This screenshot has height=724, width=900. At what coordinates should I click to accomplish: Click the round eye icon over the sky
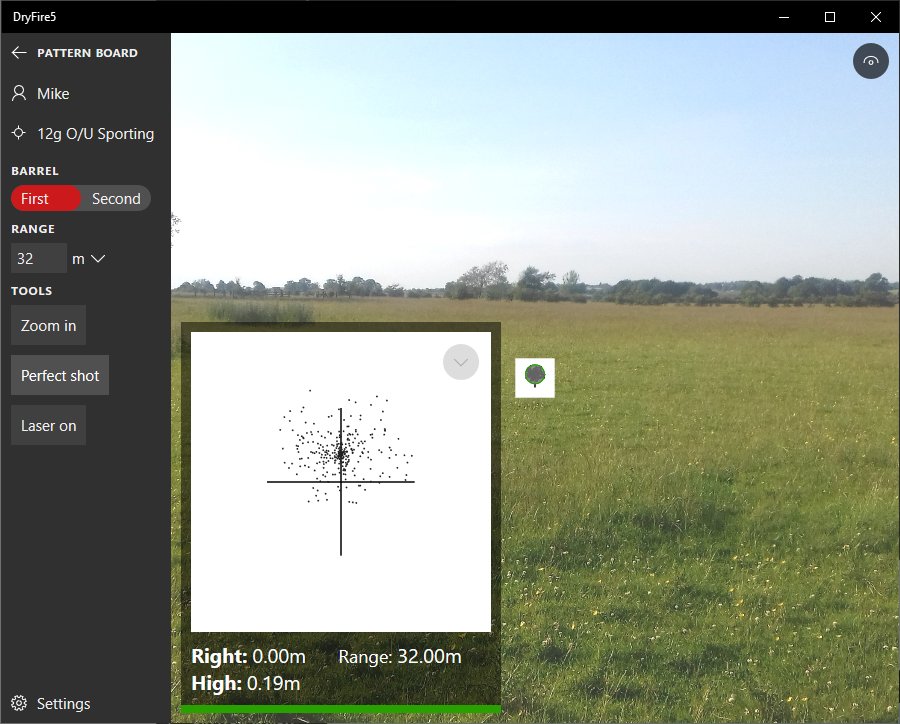coord(870,61)
